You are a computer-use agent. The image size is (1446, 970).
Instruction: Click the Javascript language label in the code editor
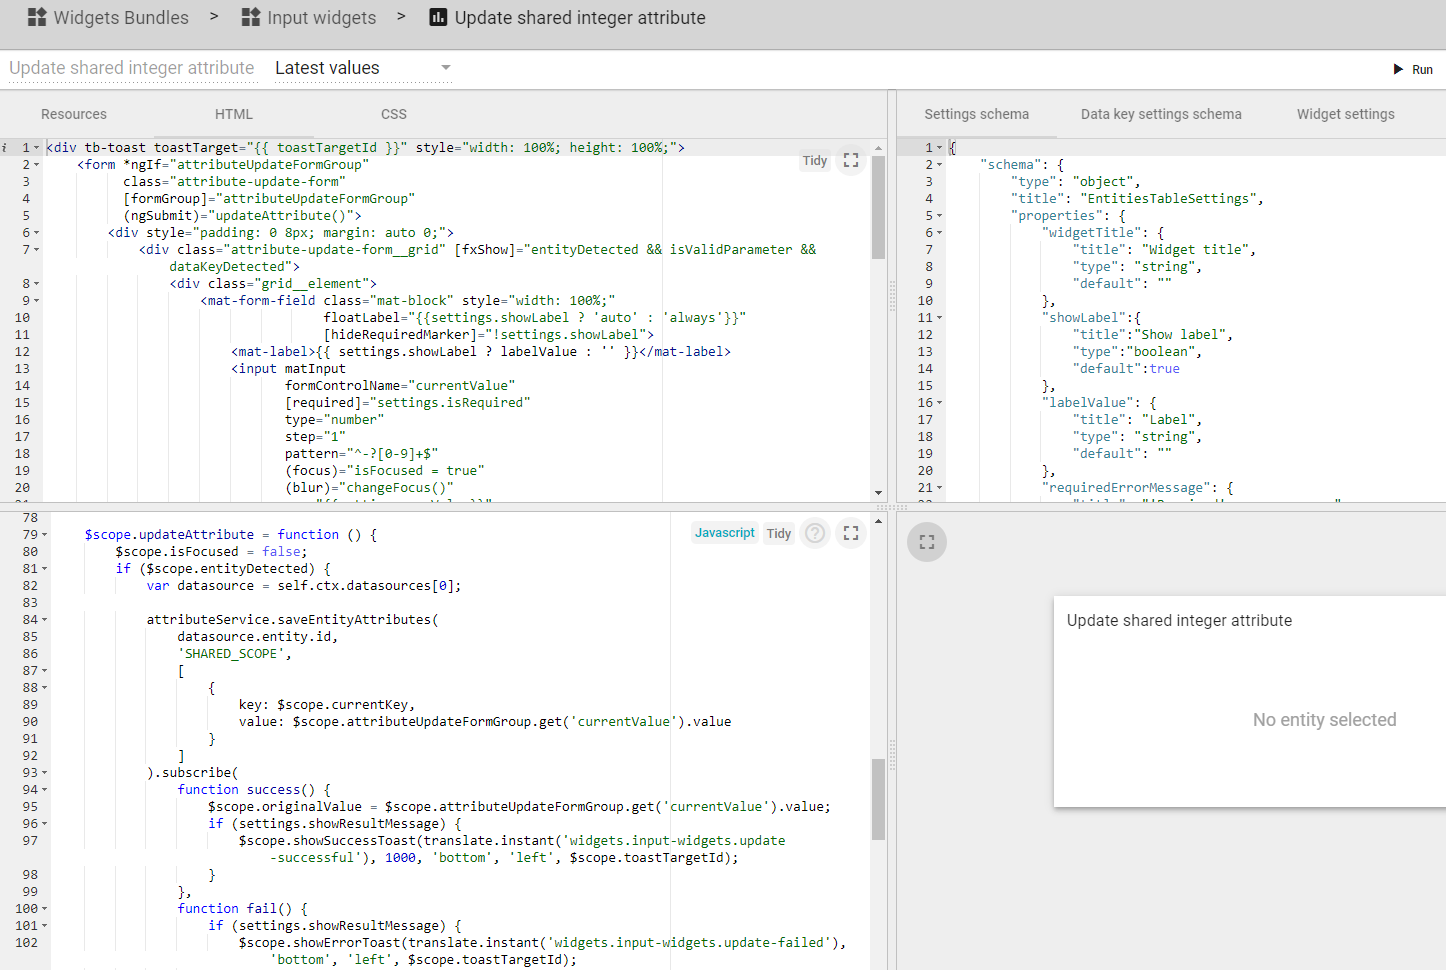click(x=724, y=532)
